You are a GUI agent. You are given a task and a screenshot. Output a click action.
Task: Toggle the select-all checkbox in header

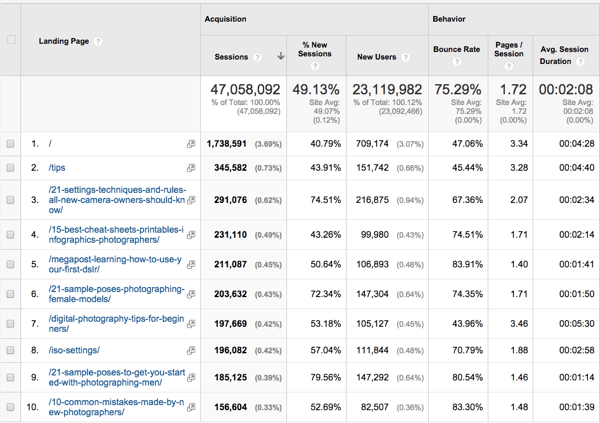(x=11, y=39)
